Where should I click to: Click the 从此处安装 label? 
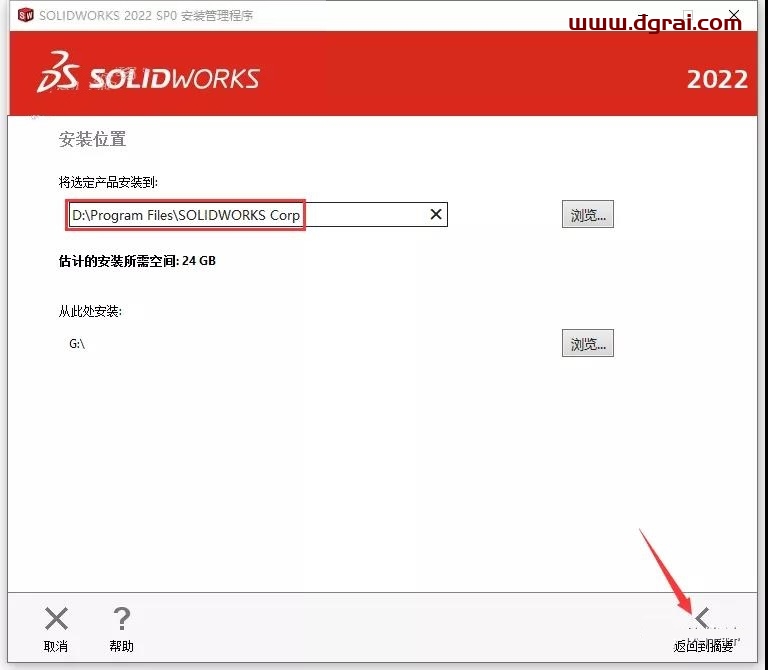[x=90, y=311]
